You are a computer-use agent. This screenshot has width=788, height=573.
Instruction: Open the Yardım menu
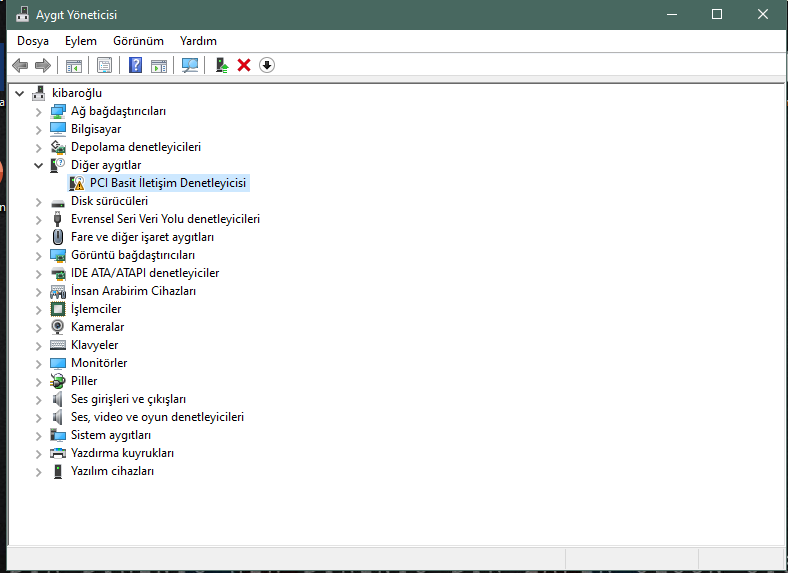point(198,41)
